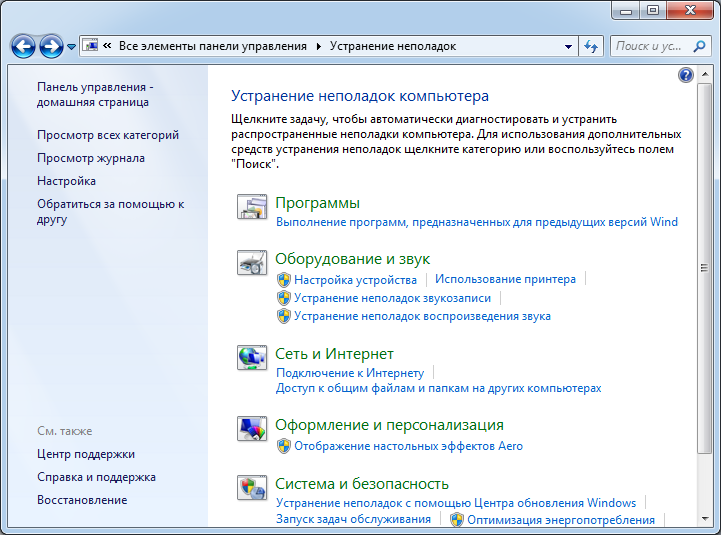722x536 pixels.
Task: Open shared files and folders access troubleshooter
Action: click(438, 388)
